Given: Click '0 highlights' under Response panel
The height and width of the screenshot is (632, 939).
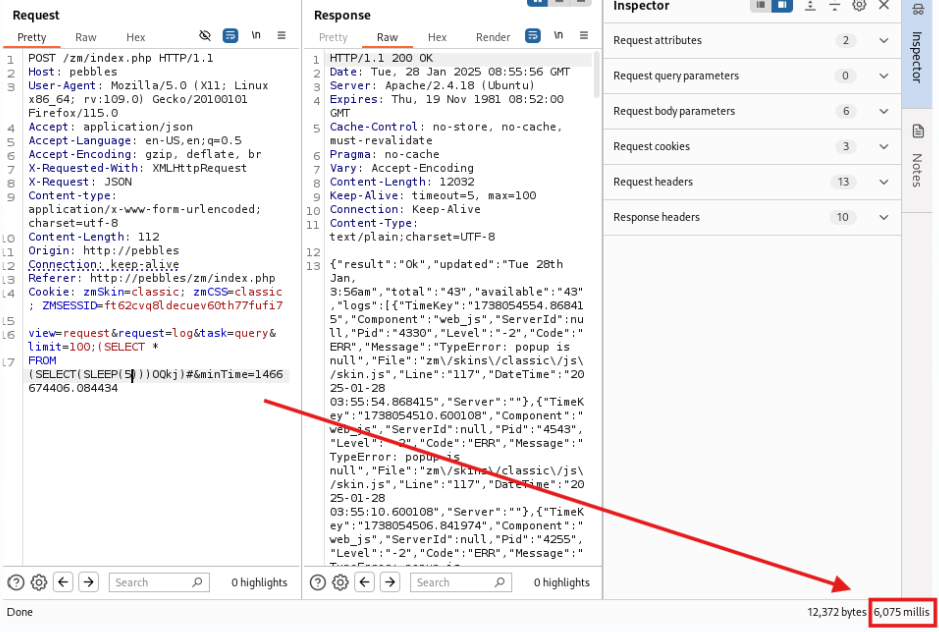Looking at the screenshot, I should click(x=562, y=582).
